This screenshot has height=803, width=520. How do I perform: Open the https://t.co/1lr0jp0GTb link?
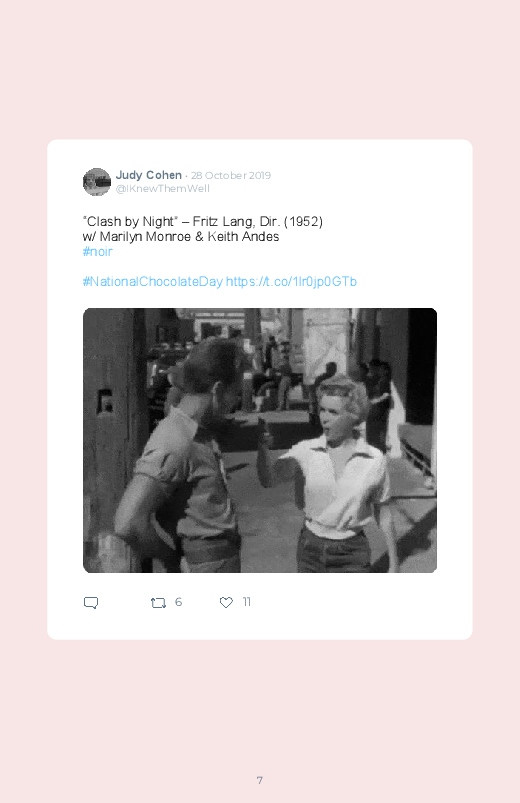(291, 282)
